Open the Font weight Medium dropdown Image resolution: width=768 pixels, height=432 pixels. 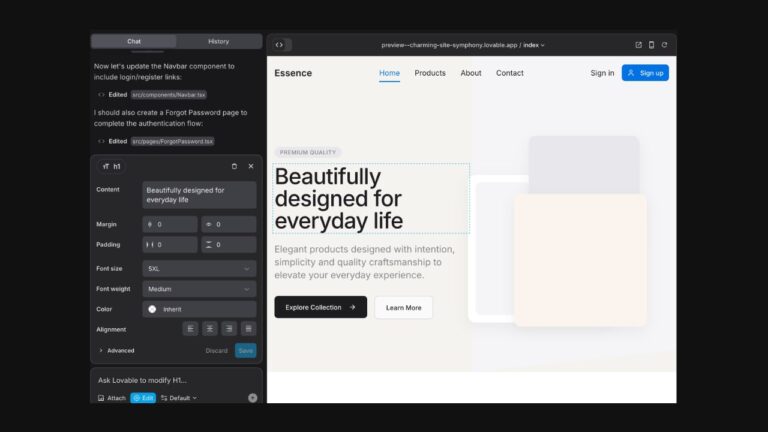(199, 289)
